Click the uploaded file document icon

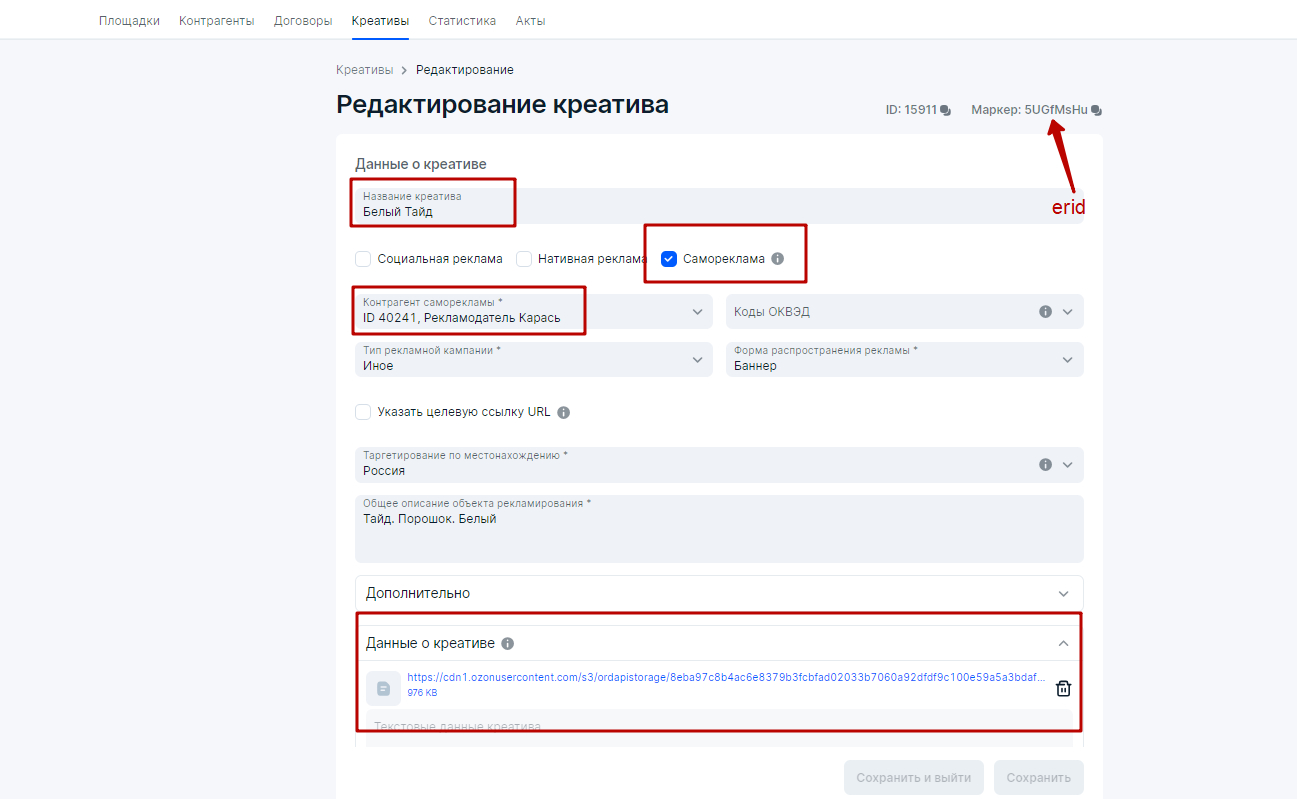(383, 688)
